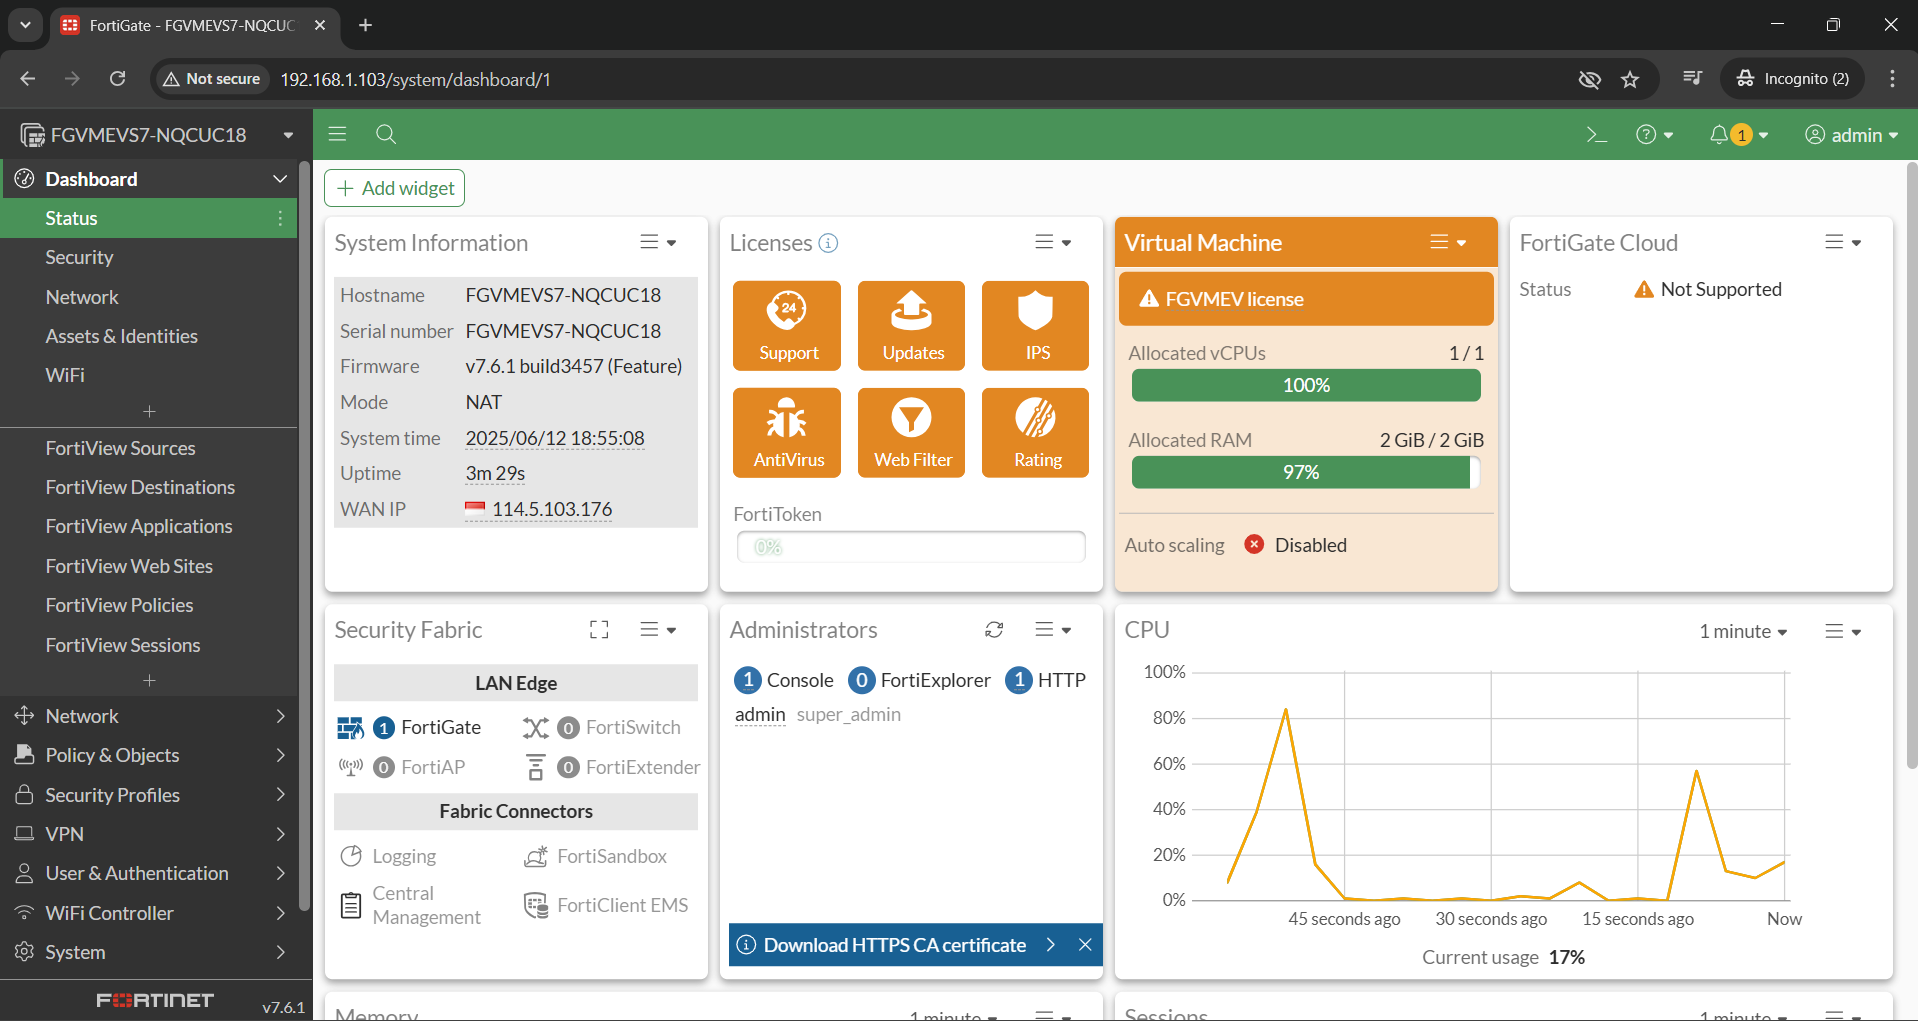The image size is (1918, 1021).
Task: Open the Web Filter license tile
Action: pyautogui.click(x=911, y=433)
